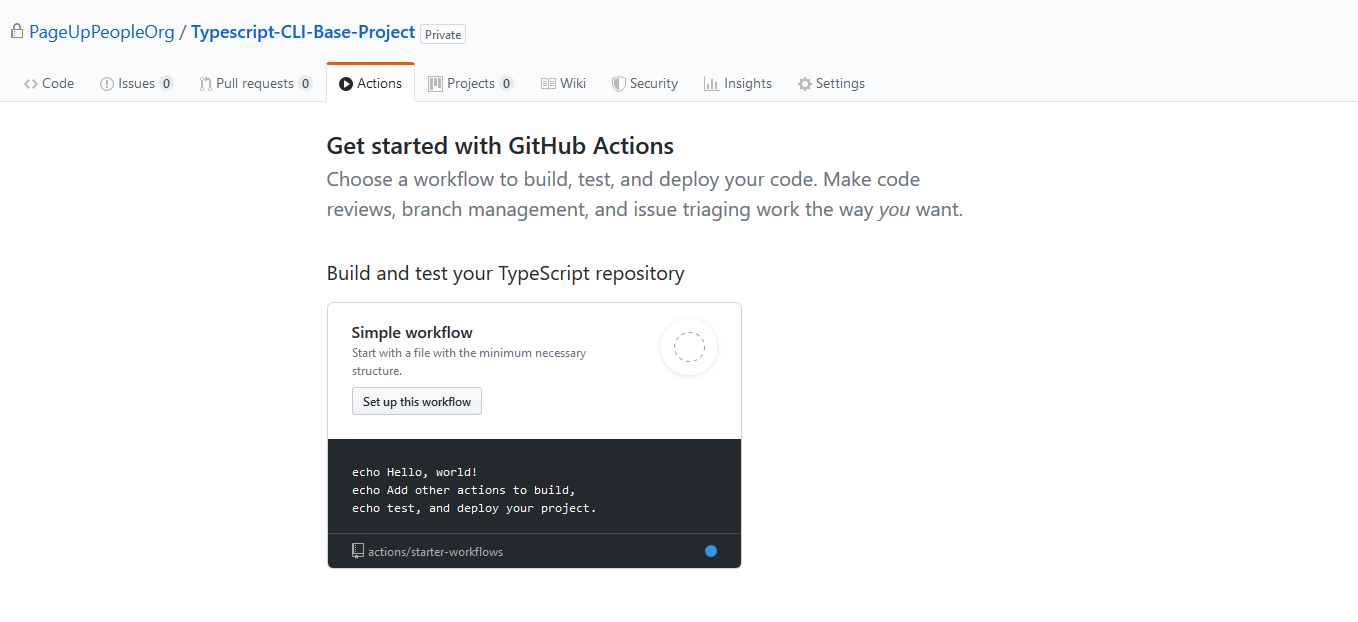Screen dimensions: 1358x622
Task: Click the Set up this workflow button
Action: point(416,400)
